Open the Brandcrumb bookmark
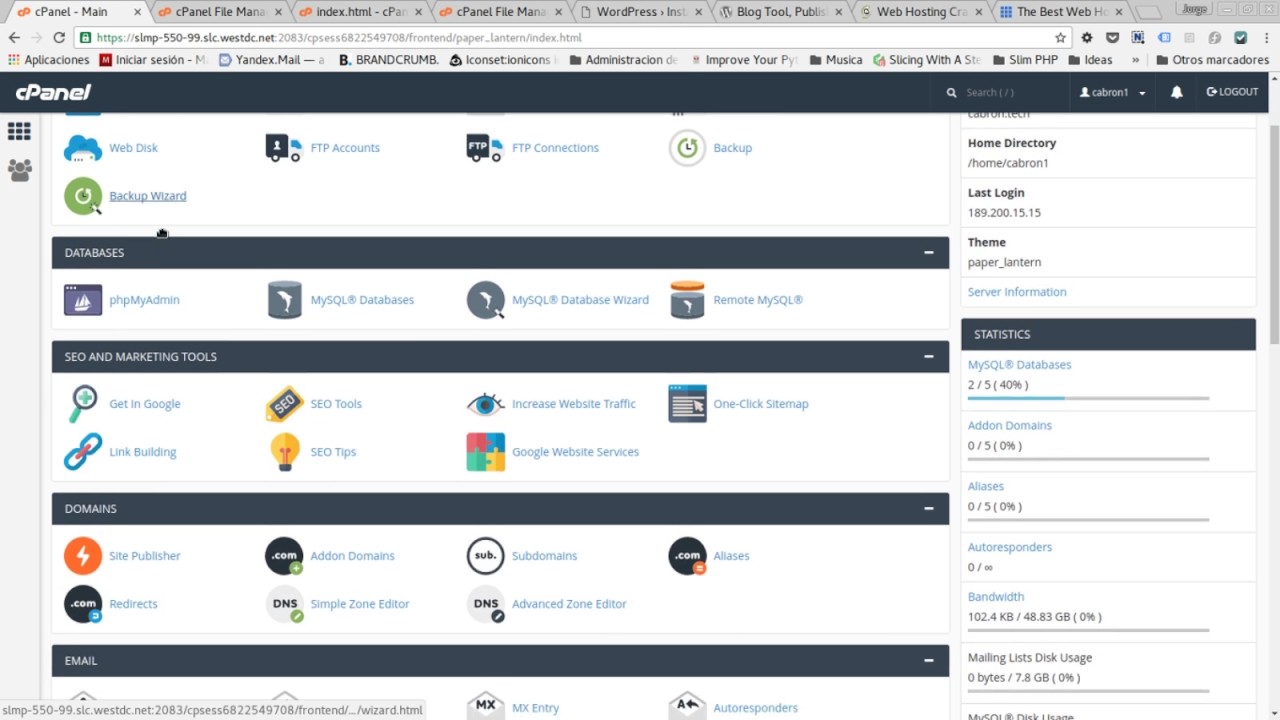The height and width of the screenshot is (720, 1280). (x=389, y=60)
